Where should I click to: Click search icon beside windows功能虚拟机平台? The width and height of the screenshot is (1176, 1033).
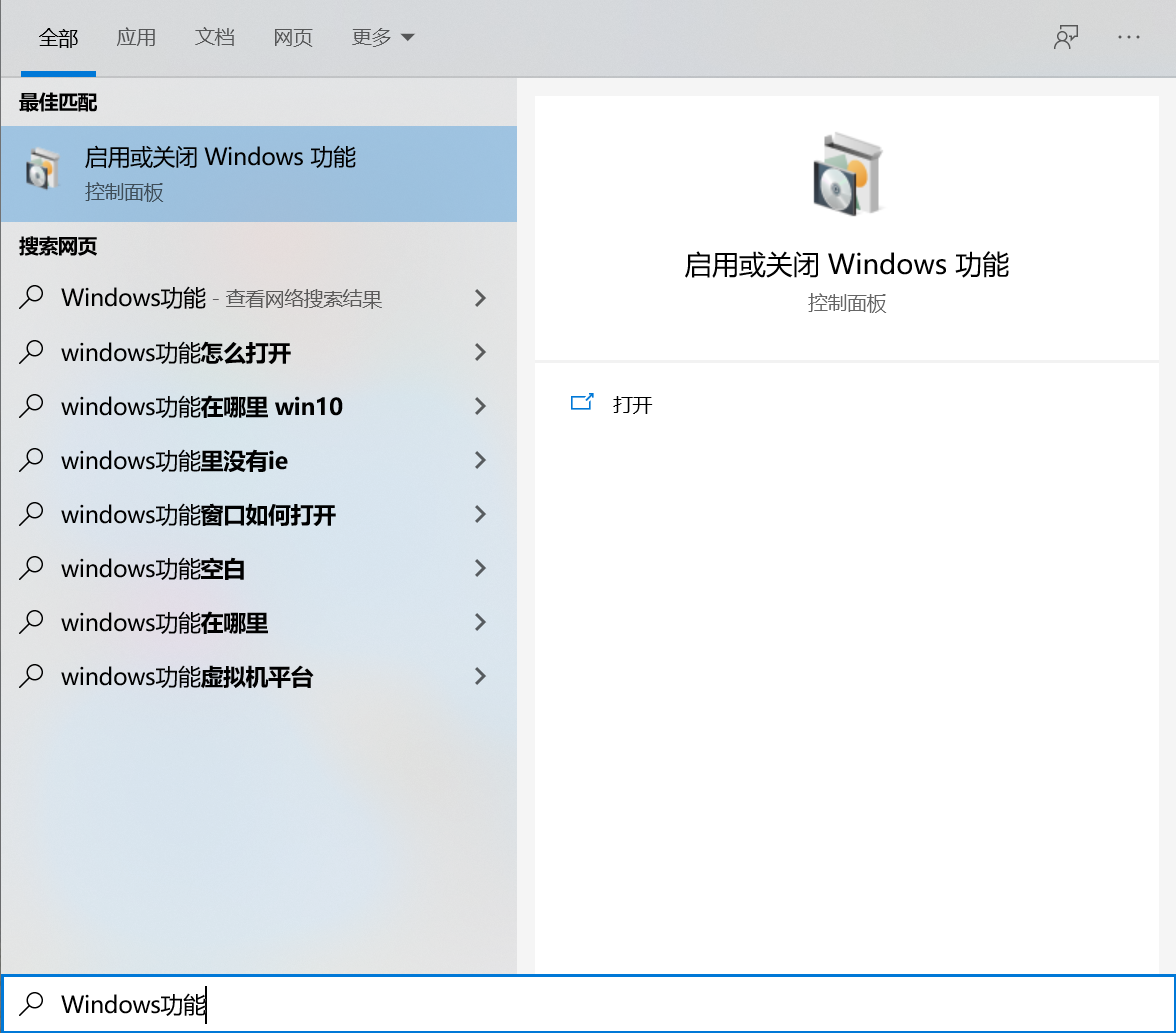tap(32, 676)
